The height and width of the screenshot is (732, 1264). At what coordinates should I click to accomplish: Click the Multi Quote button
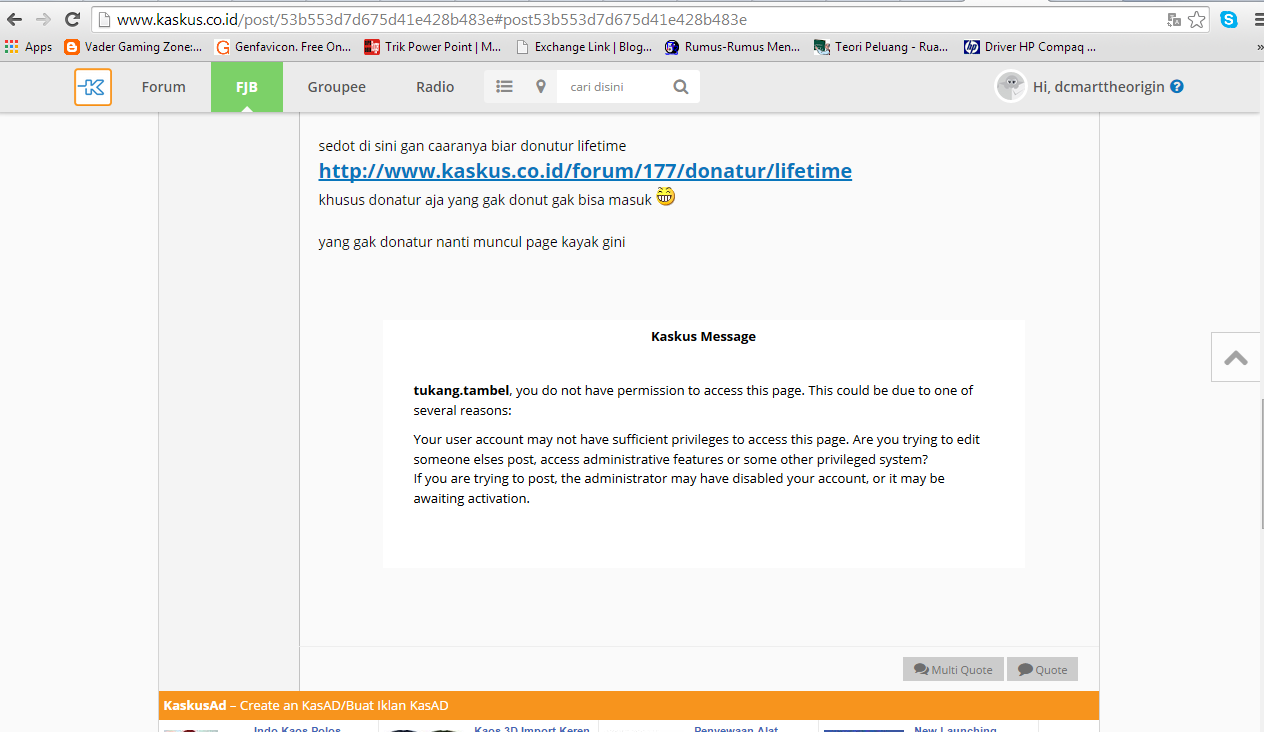(x=953, y=669)
